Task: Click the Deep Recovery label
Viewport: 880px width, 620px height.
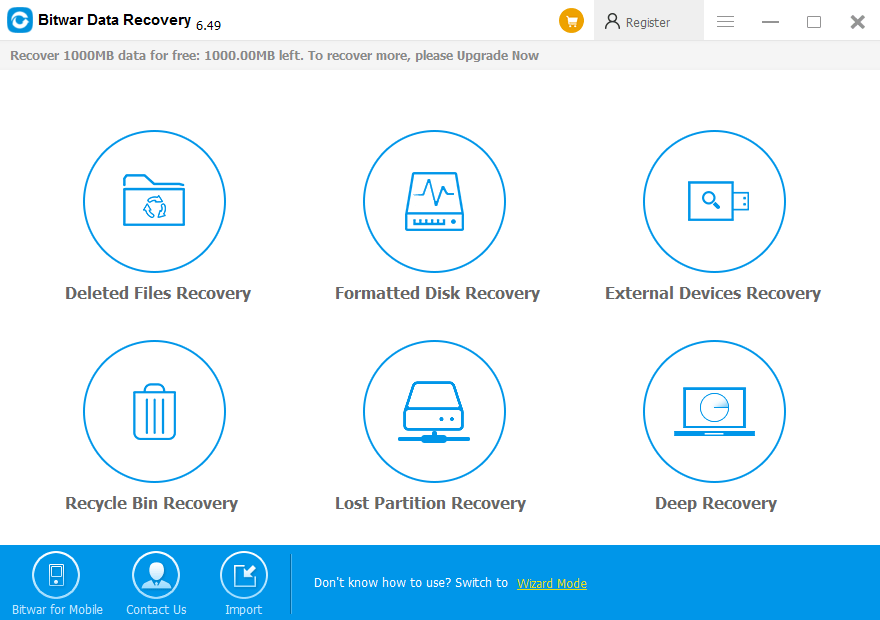Action: pyautogui.click(x=716, y=503)
